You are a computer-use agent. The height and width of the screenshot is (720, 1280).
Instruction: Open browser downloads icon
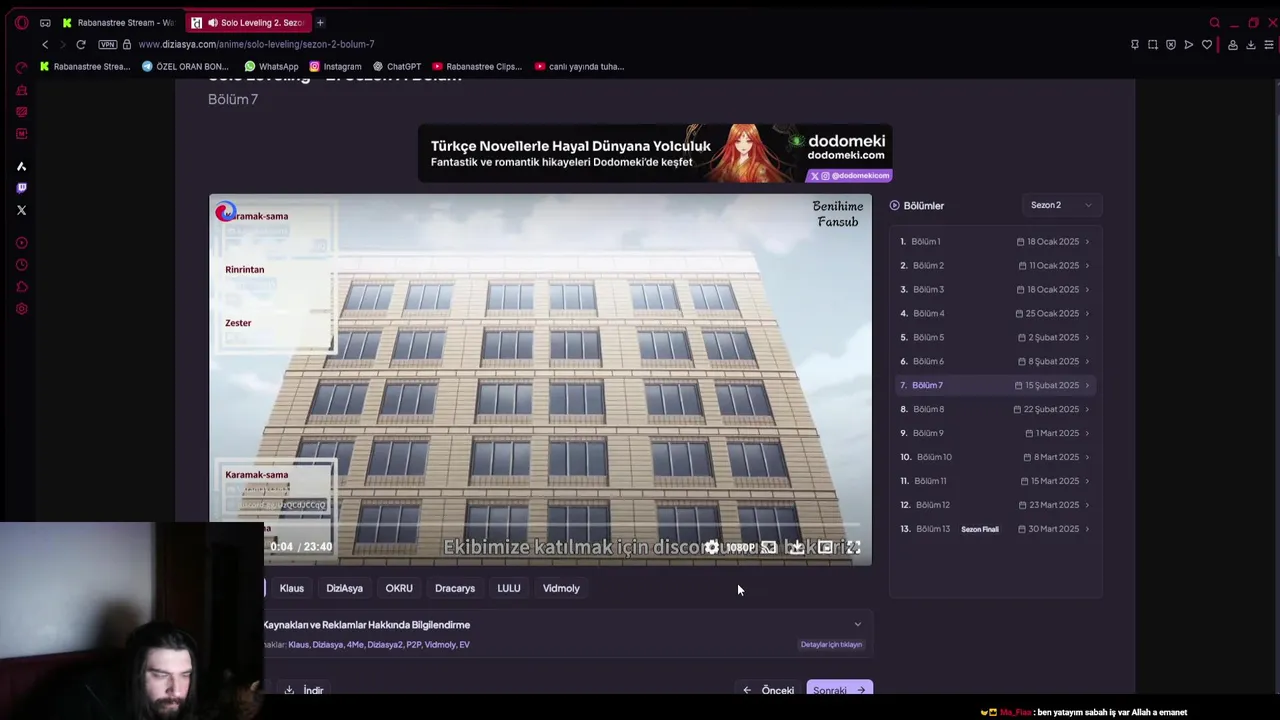pos(1250,44)
